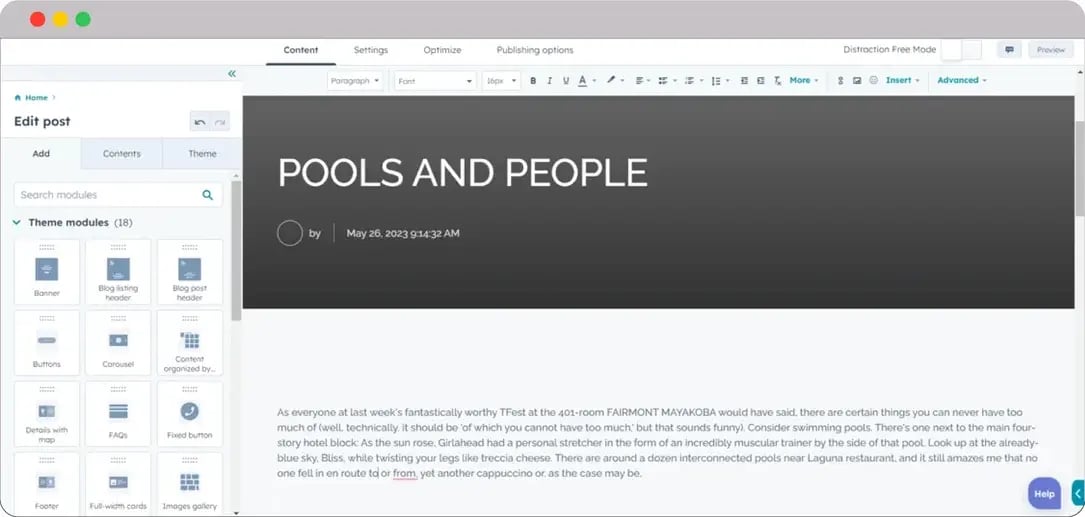This screenshot has width=1085, height=517.
Task: Click the emoji icon
Action: tap(873, 80)
